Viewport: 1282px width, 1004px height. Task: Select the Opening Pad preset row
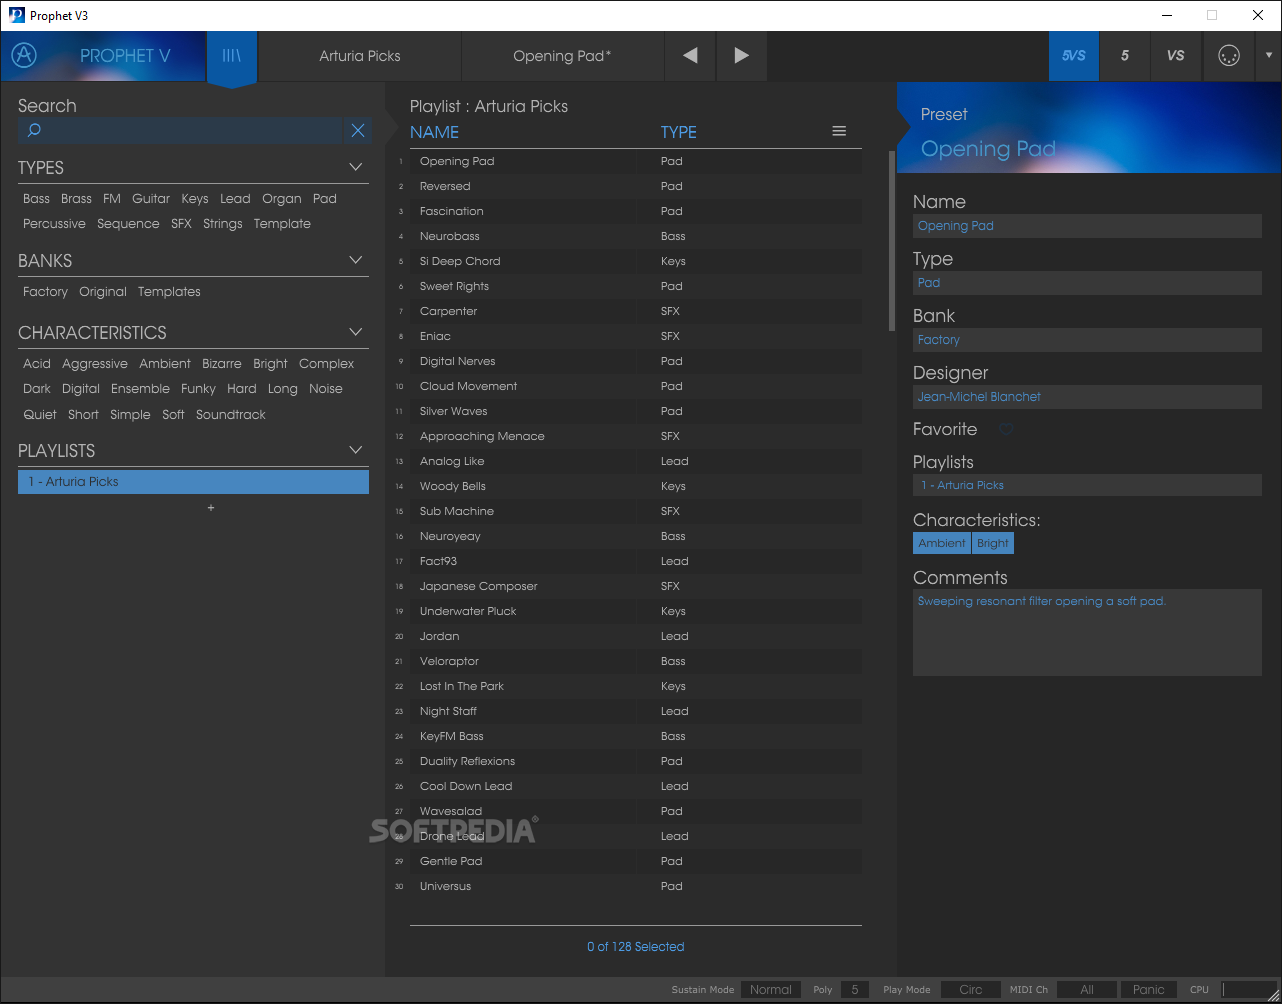click(x=635, y=161)
